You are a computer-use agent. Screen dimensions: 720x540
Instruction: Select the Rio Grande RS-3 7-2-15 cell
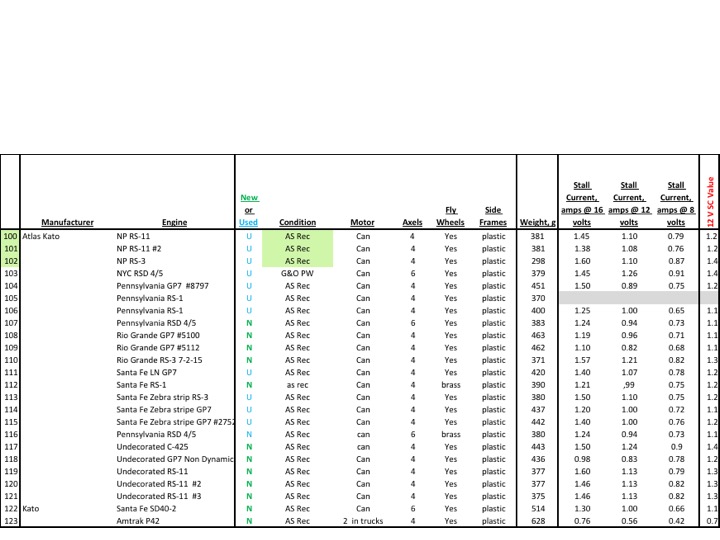159,360
